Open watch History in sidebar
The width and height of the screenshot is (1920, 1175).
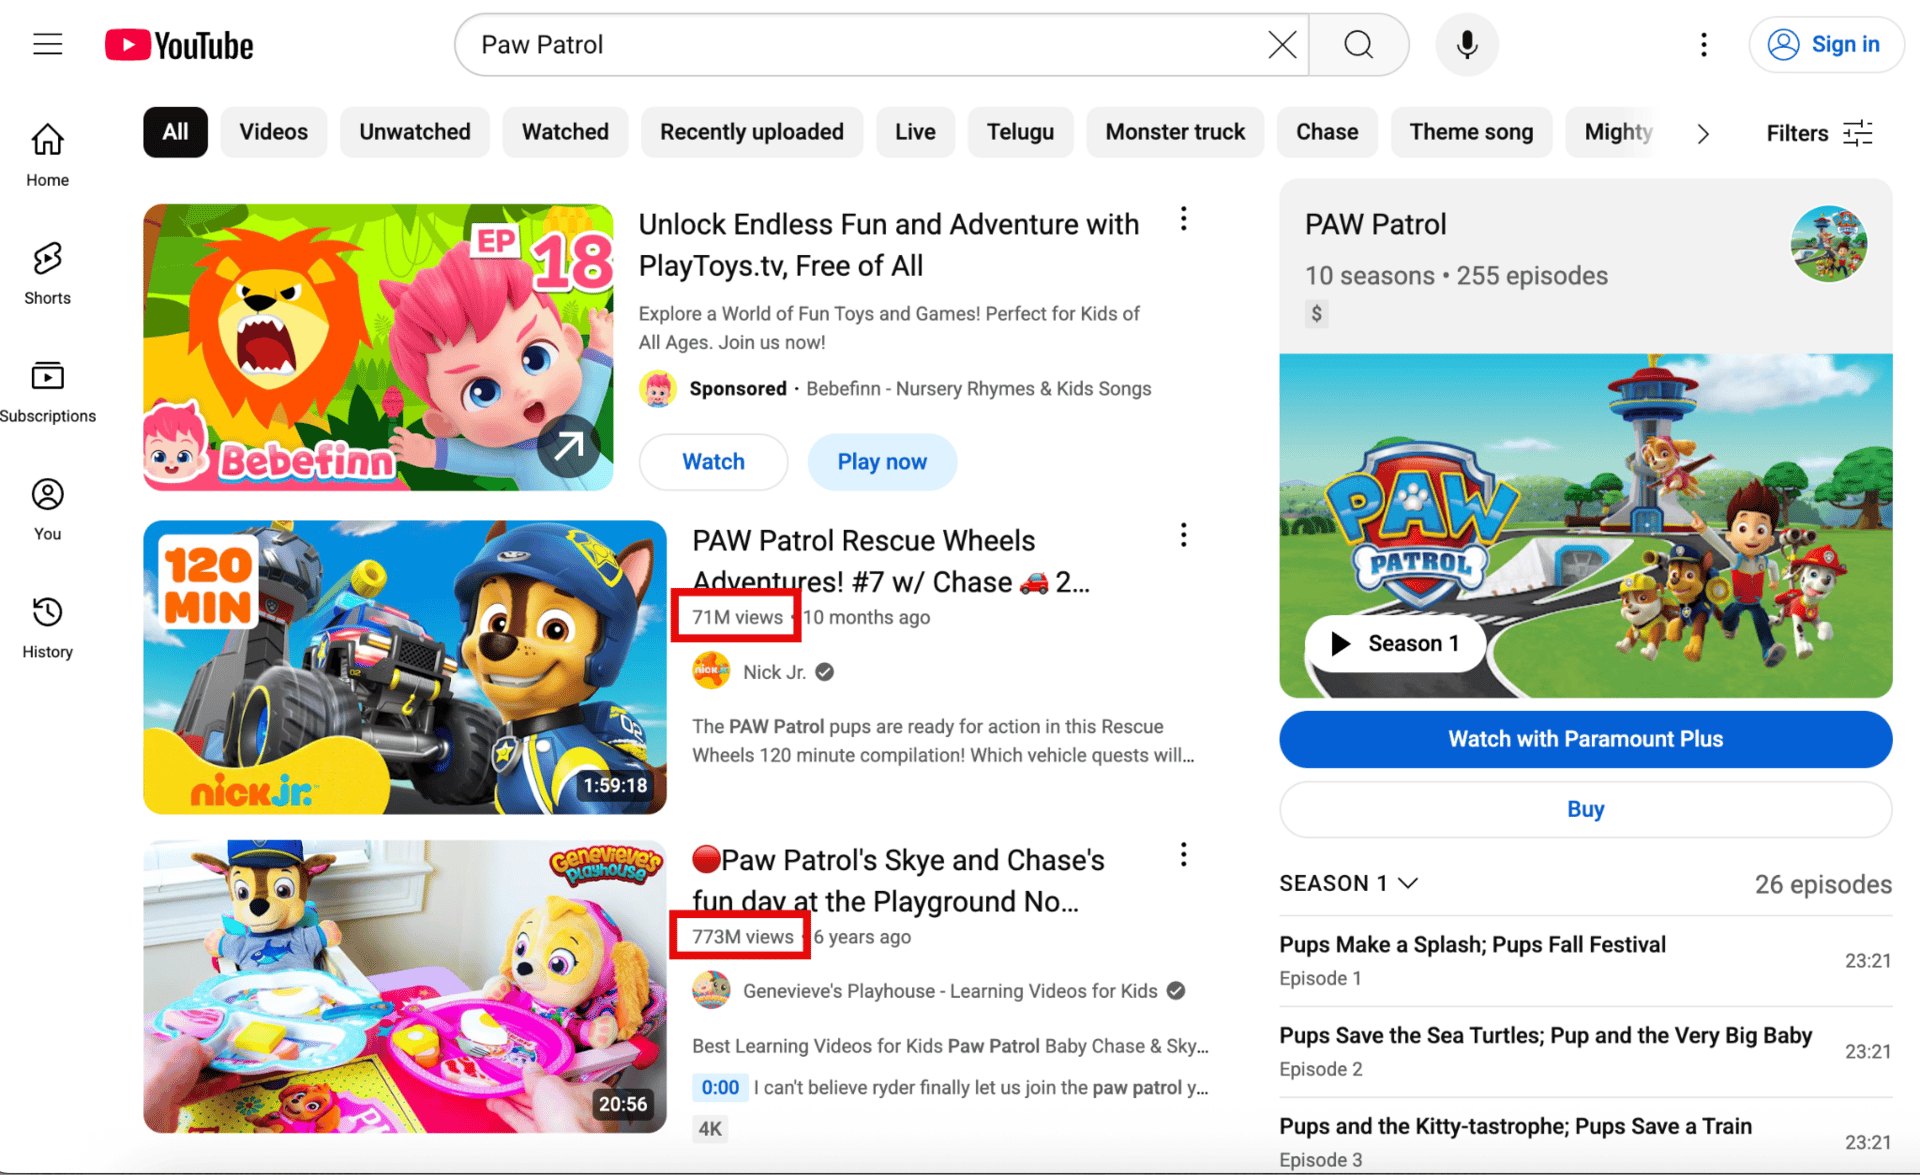coord(47,627)
